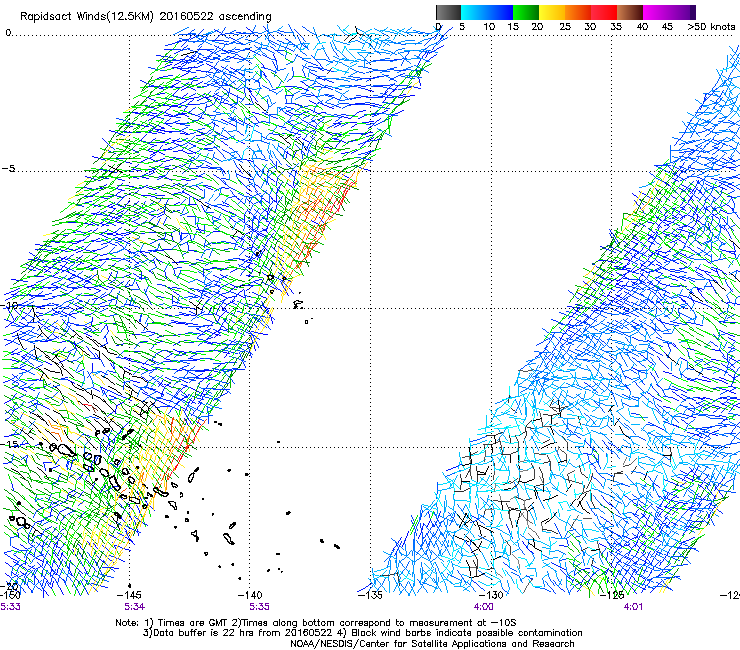Click the purple time stamp '4:01'
This screenshot has height=650, width=740.
click(633, 607)
